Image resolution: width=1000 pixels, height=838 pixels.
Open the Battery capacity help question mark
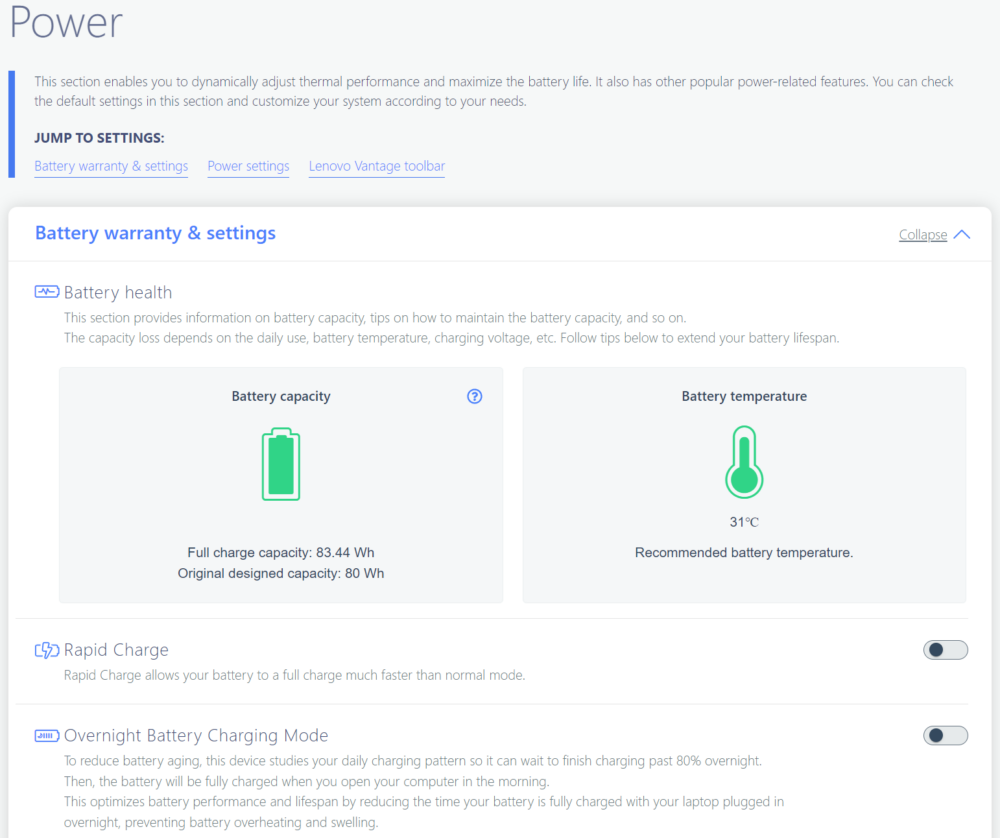coord(475,396)
